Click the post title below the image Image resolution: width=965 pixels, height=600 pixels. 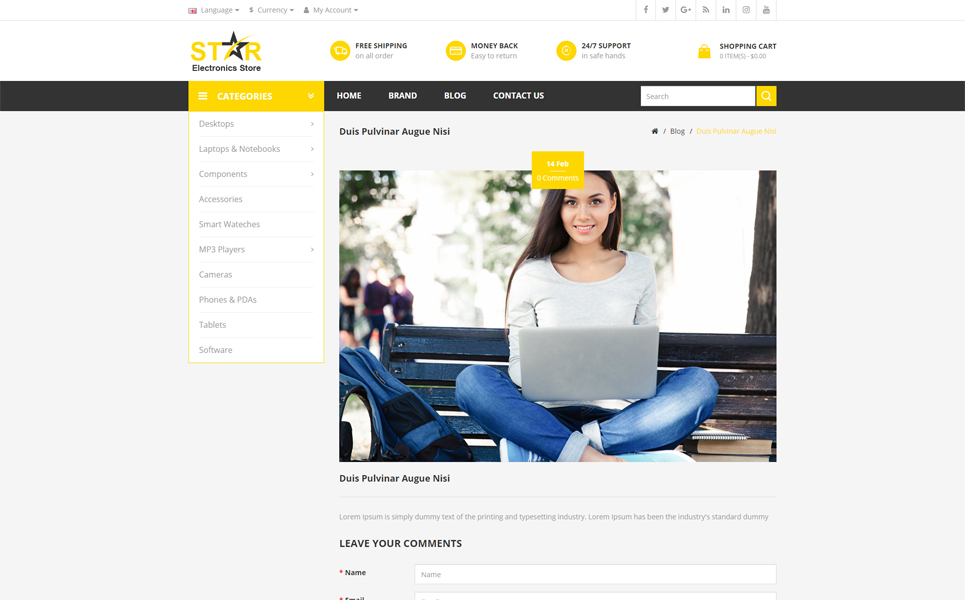(x=394, y=478)
